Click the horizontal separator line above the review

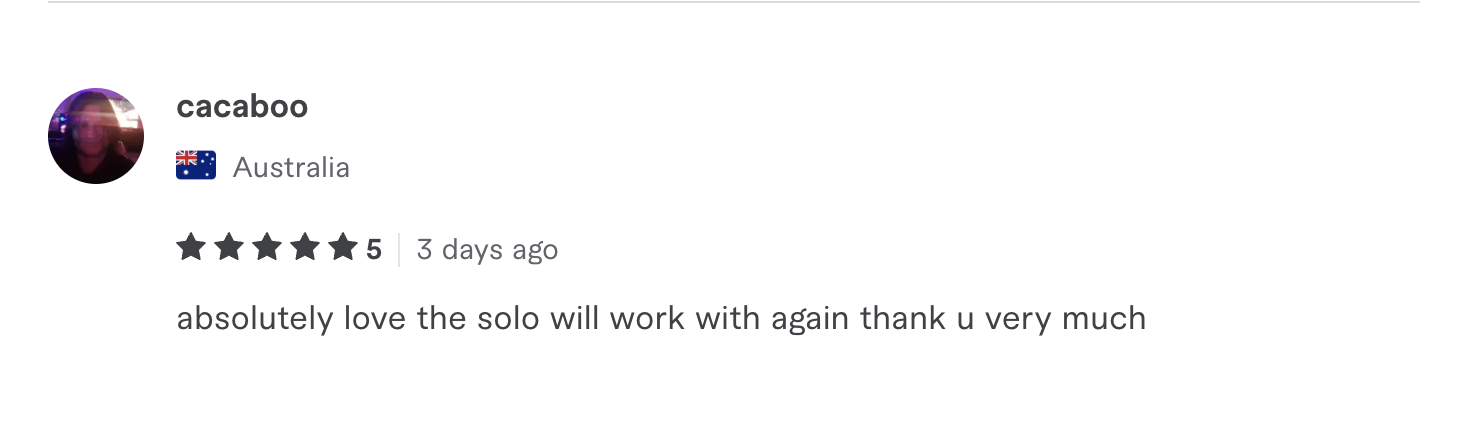[734, 2]
